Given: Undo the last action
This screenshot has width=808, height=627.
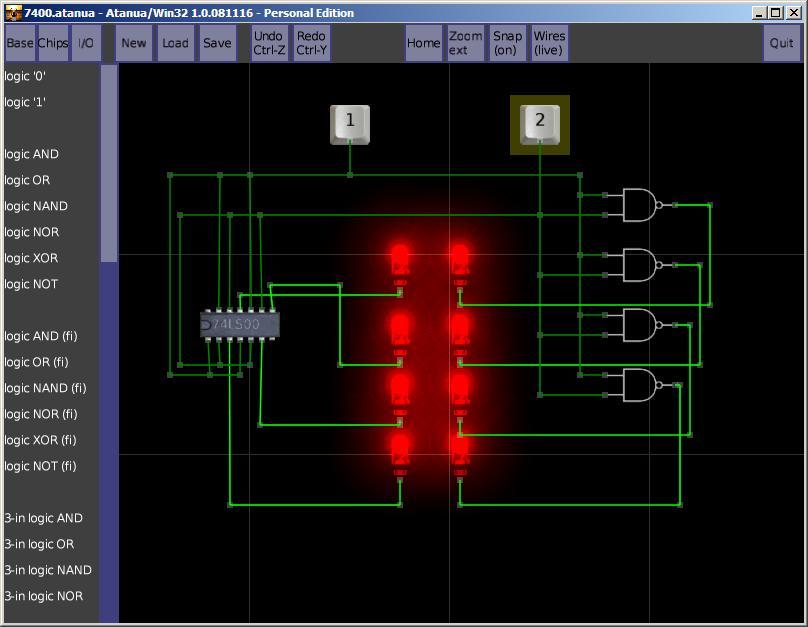Looking at the screenshot, I should [269, 43].
